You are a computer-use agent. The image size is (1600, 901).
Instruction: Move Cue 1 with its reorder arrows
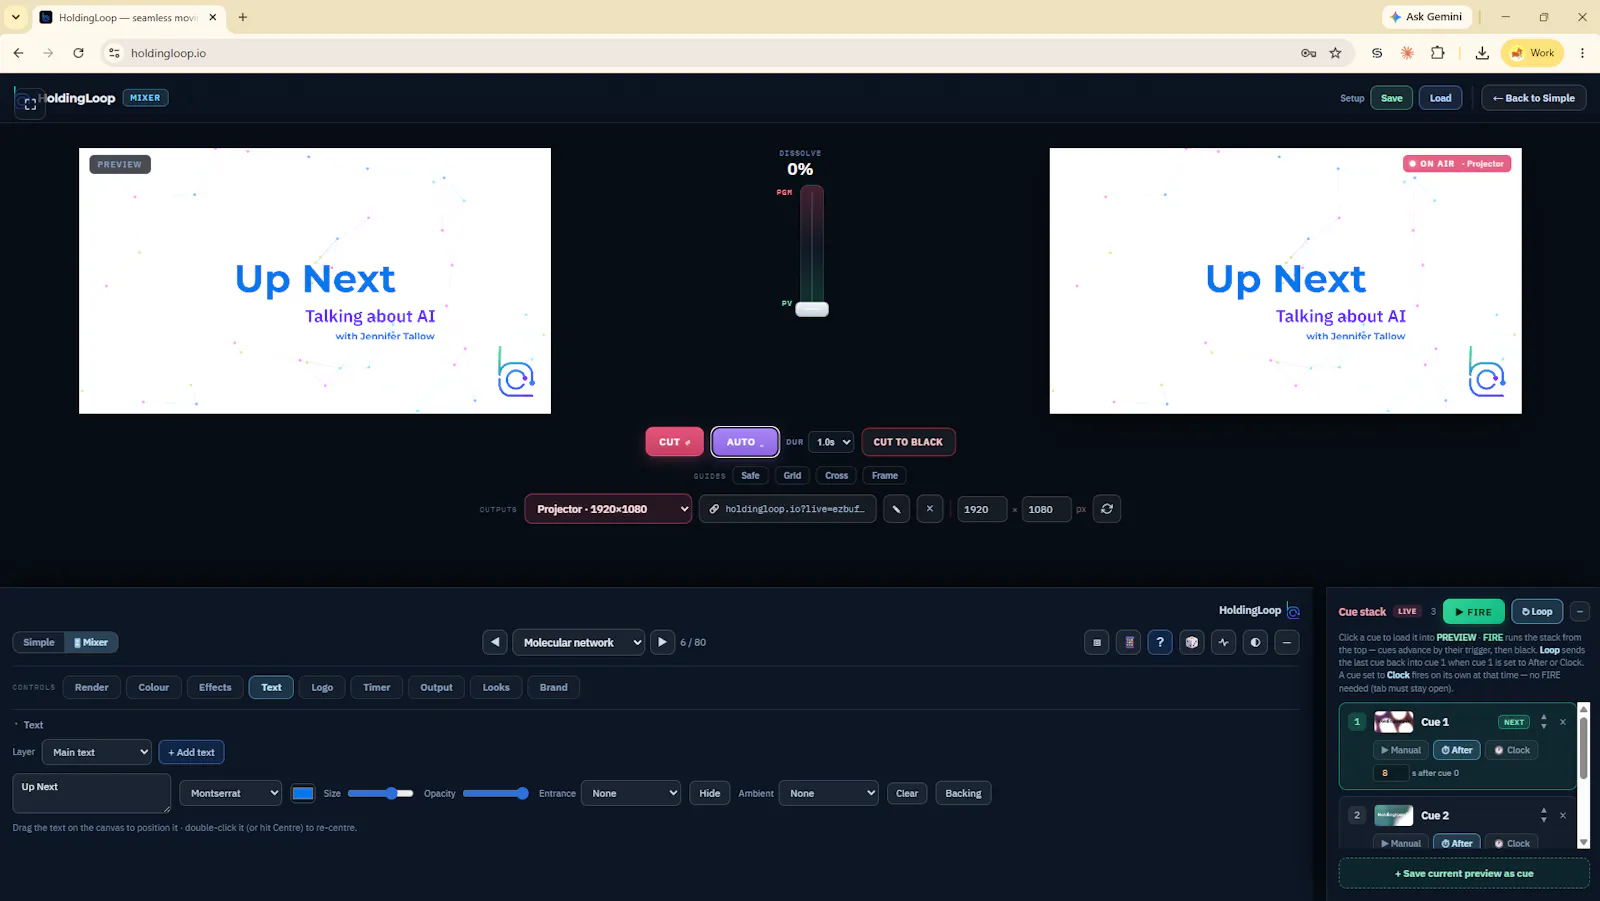(1544, 722)
